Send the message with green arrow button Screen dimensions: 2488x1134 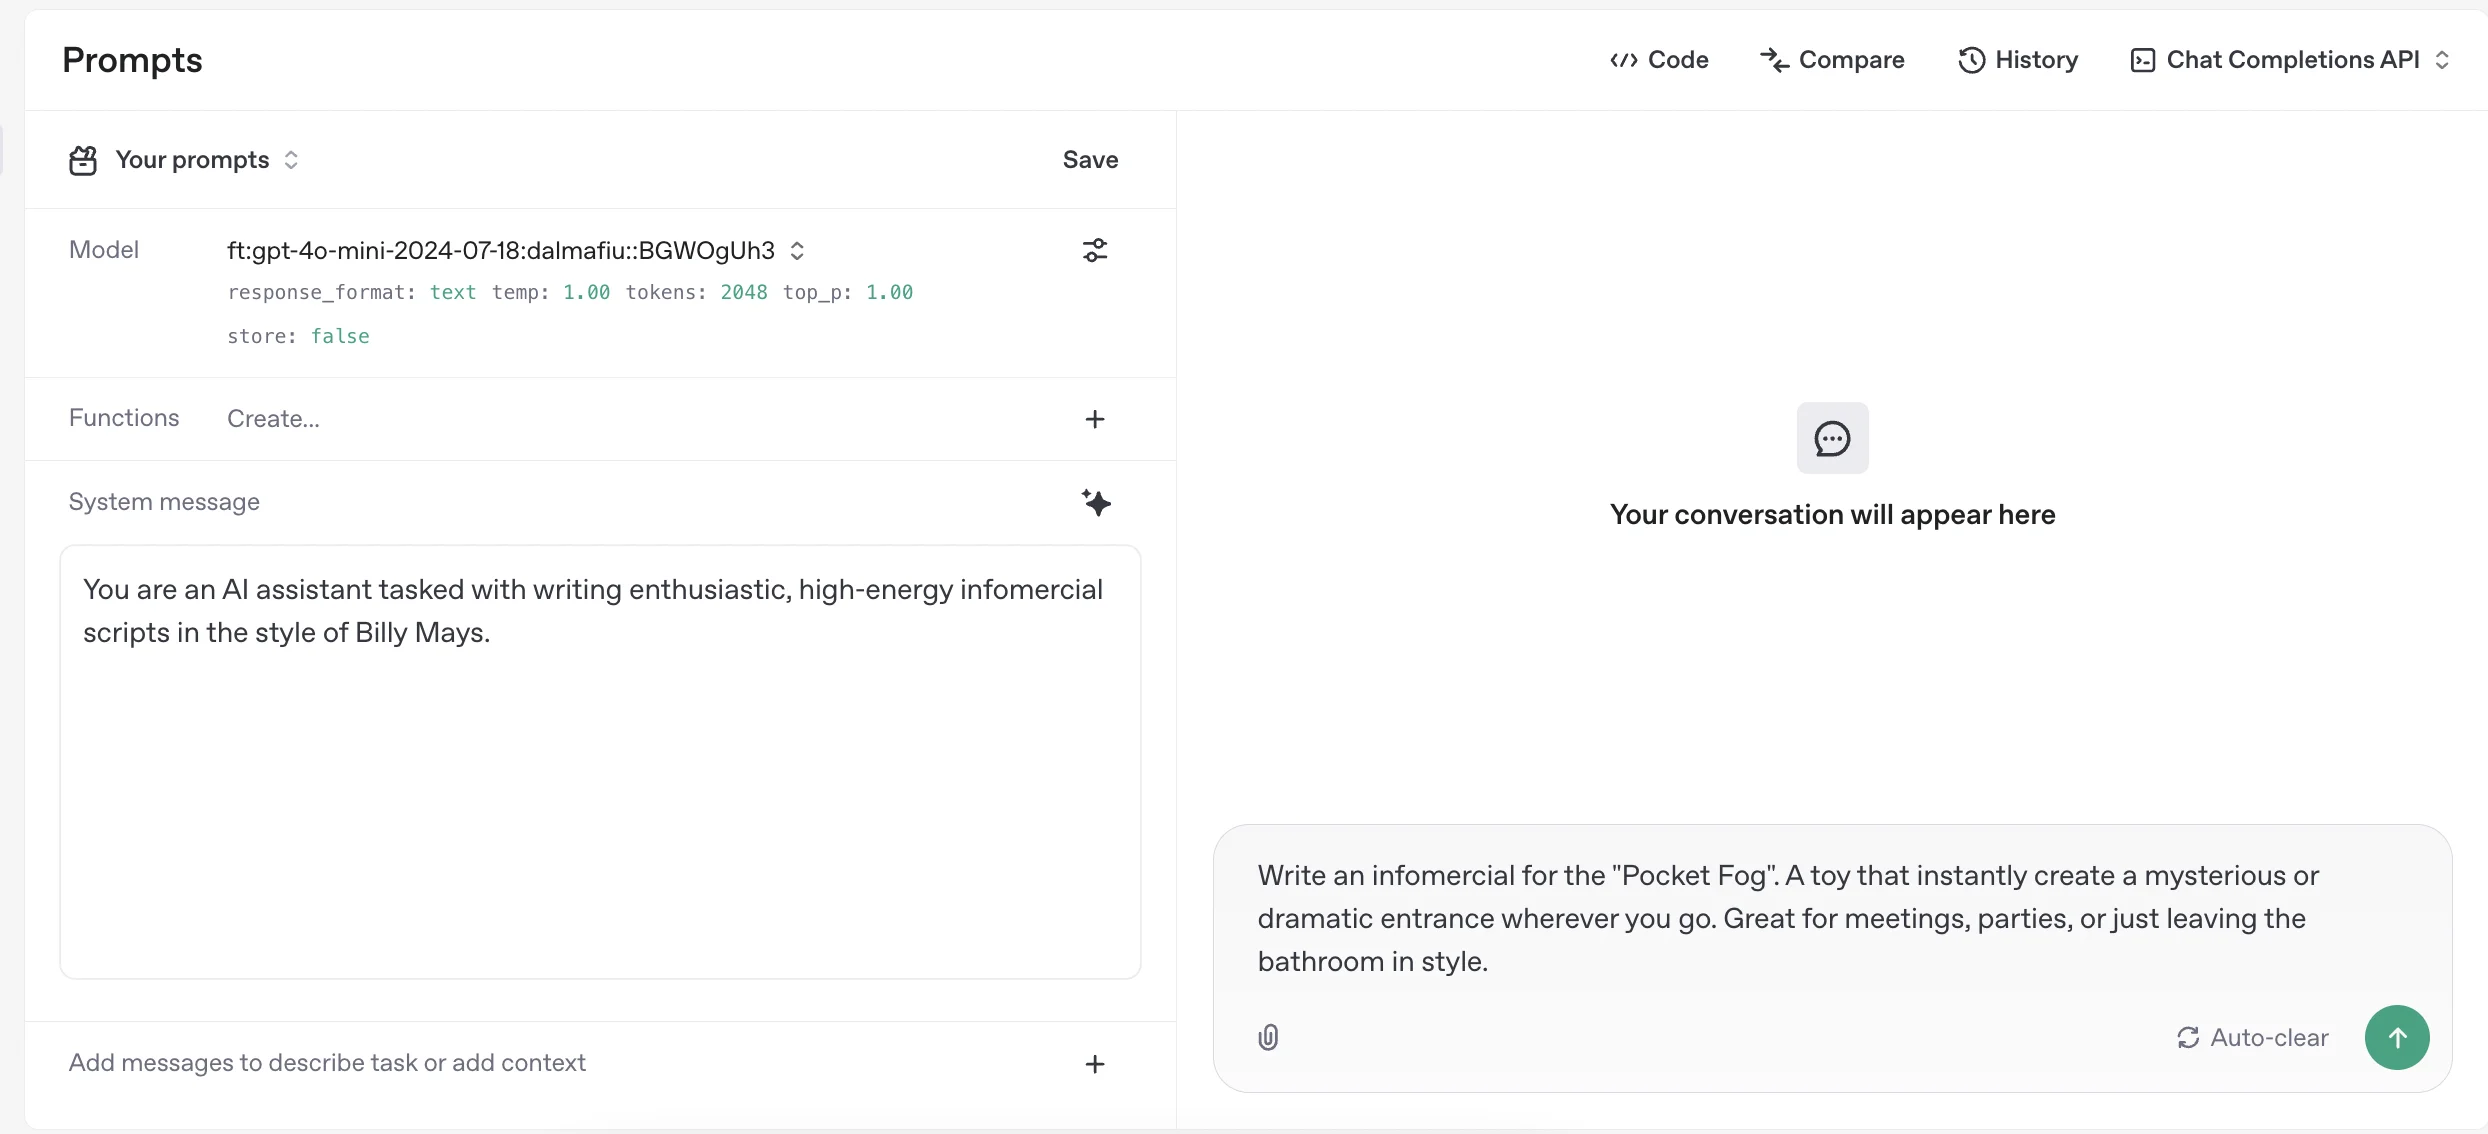click(2396, 1037)
